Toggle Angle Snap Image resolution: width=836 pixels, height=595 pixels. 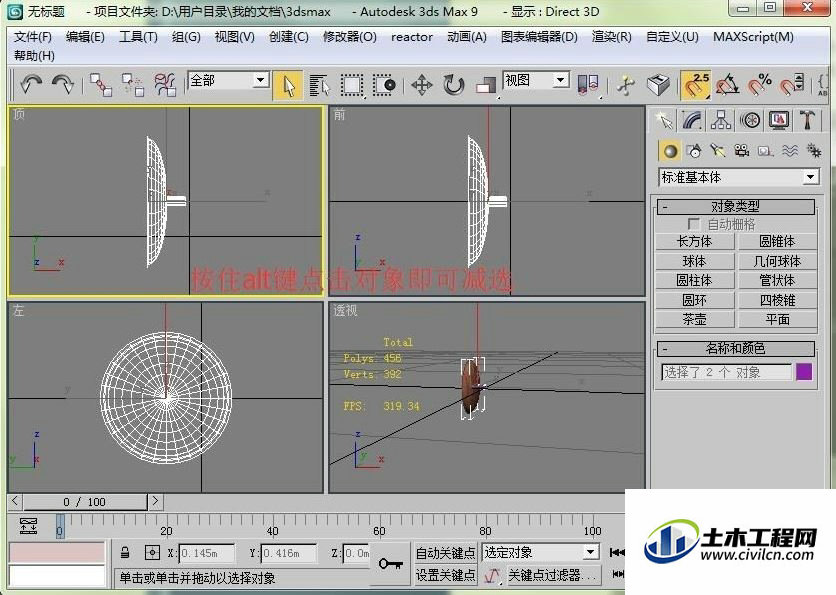pyautogui.click(x=728, y=85)
